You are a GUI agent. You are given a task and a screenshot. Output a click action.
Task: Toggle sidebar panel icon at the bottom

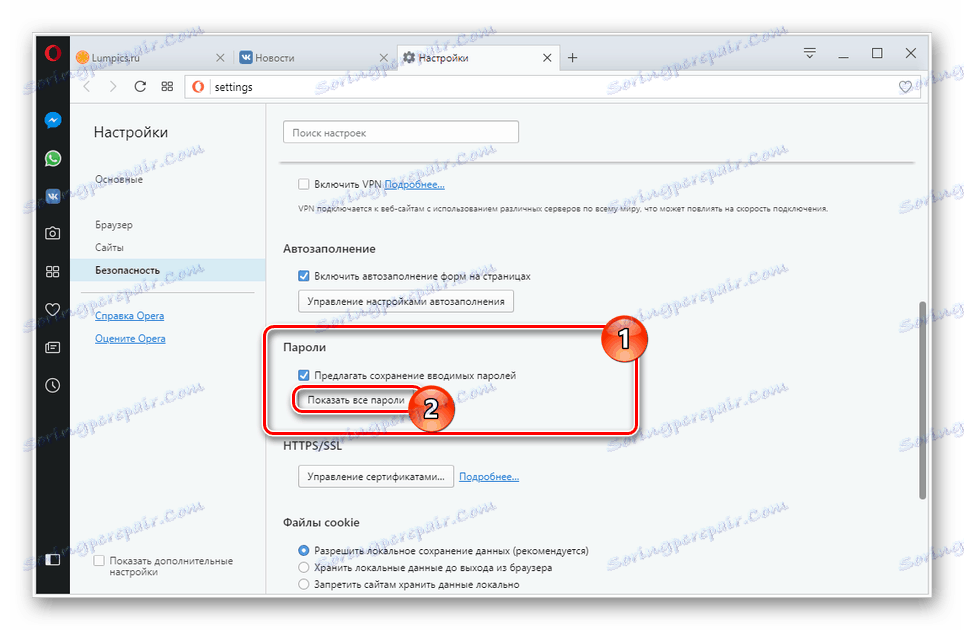click(53, 559)
